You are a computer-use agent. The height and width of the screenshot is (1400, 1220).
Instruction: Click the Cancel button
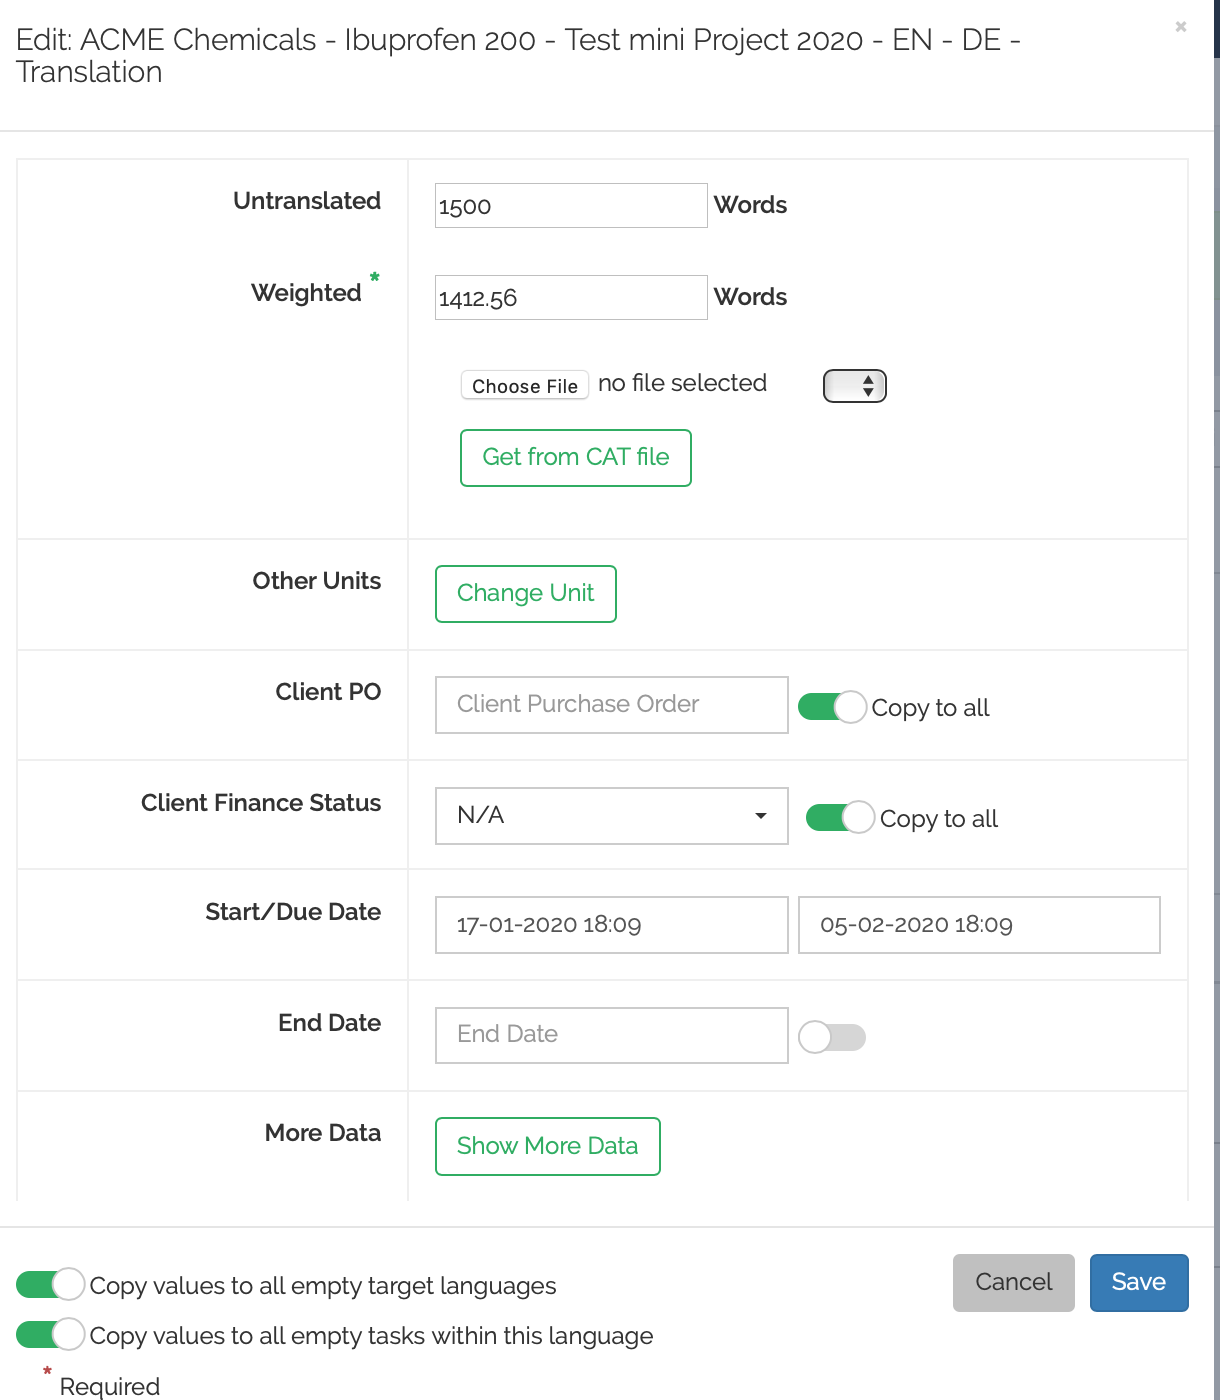(1014, 1283)
